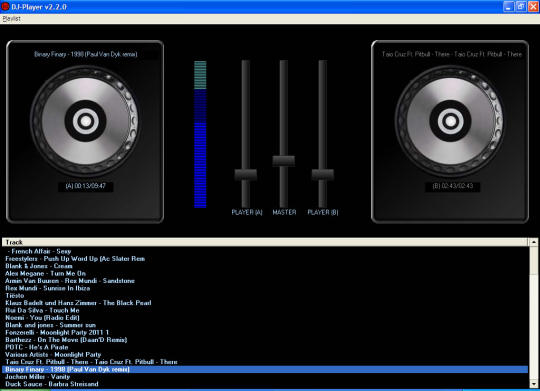
Task: Click the playlist scrollbar up arrow
Action: click(533, 242)
